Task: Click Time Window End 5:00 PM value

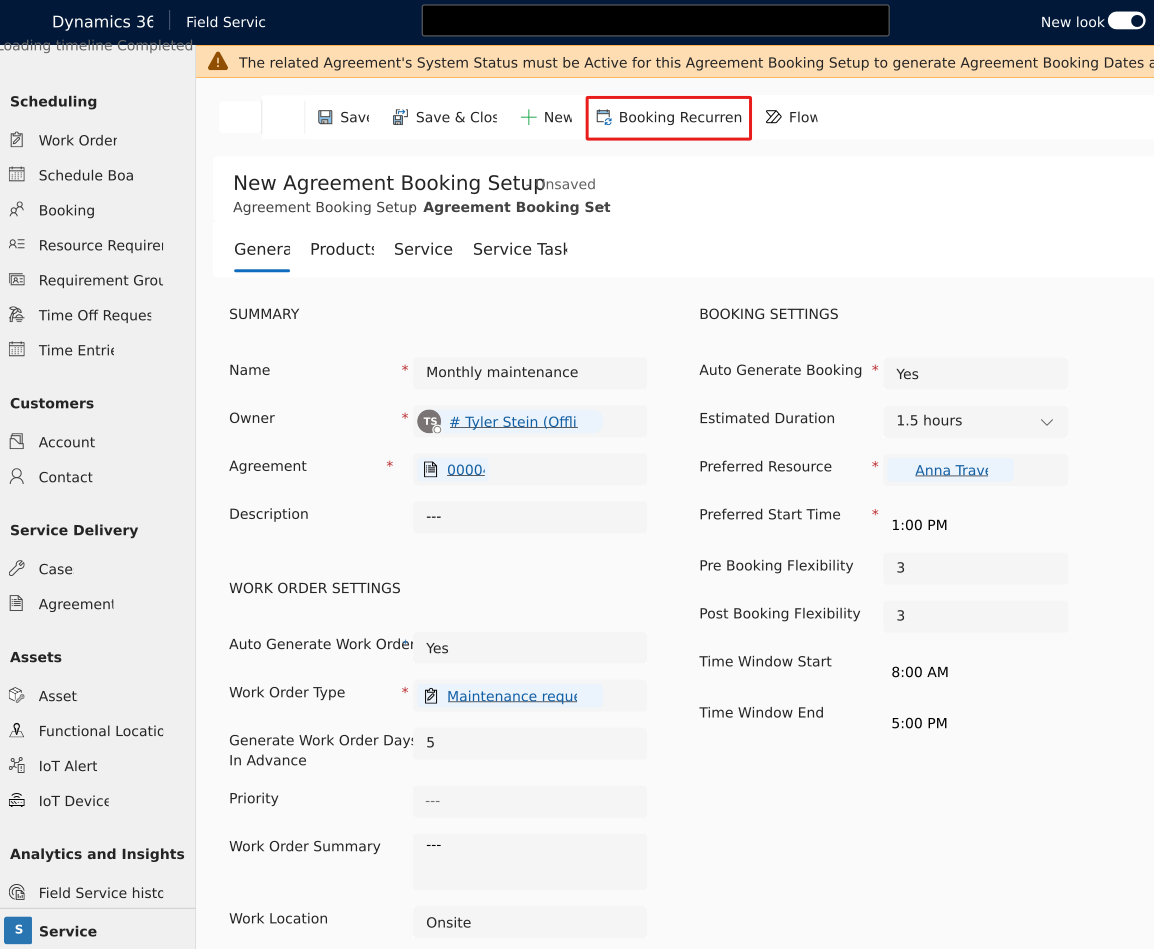Action: 919,723
